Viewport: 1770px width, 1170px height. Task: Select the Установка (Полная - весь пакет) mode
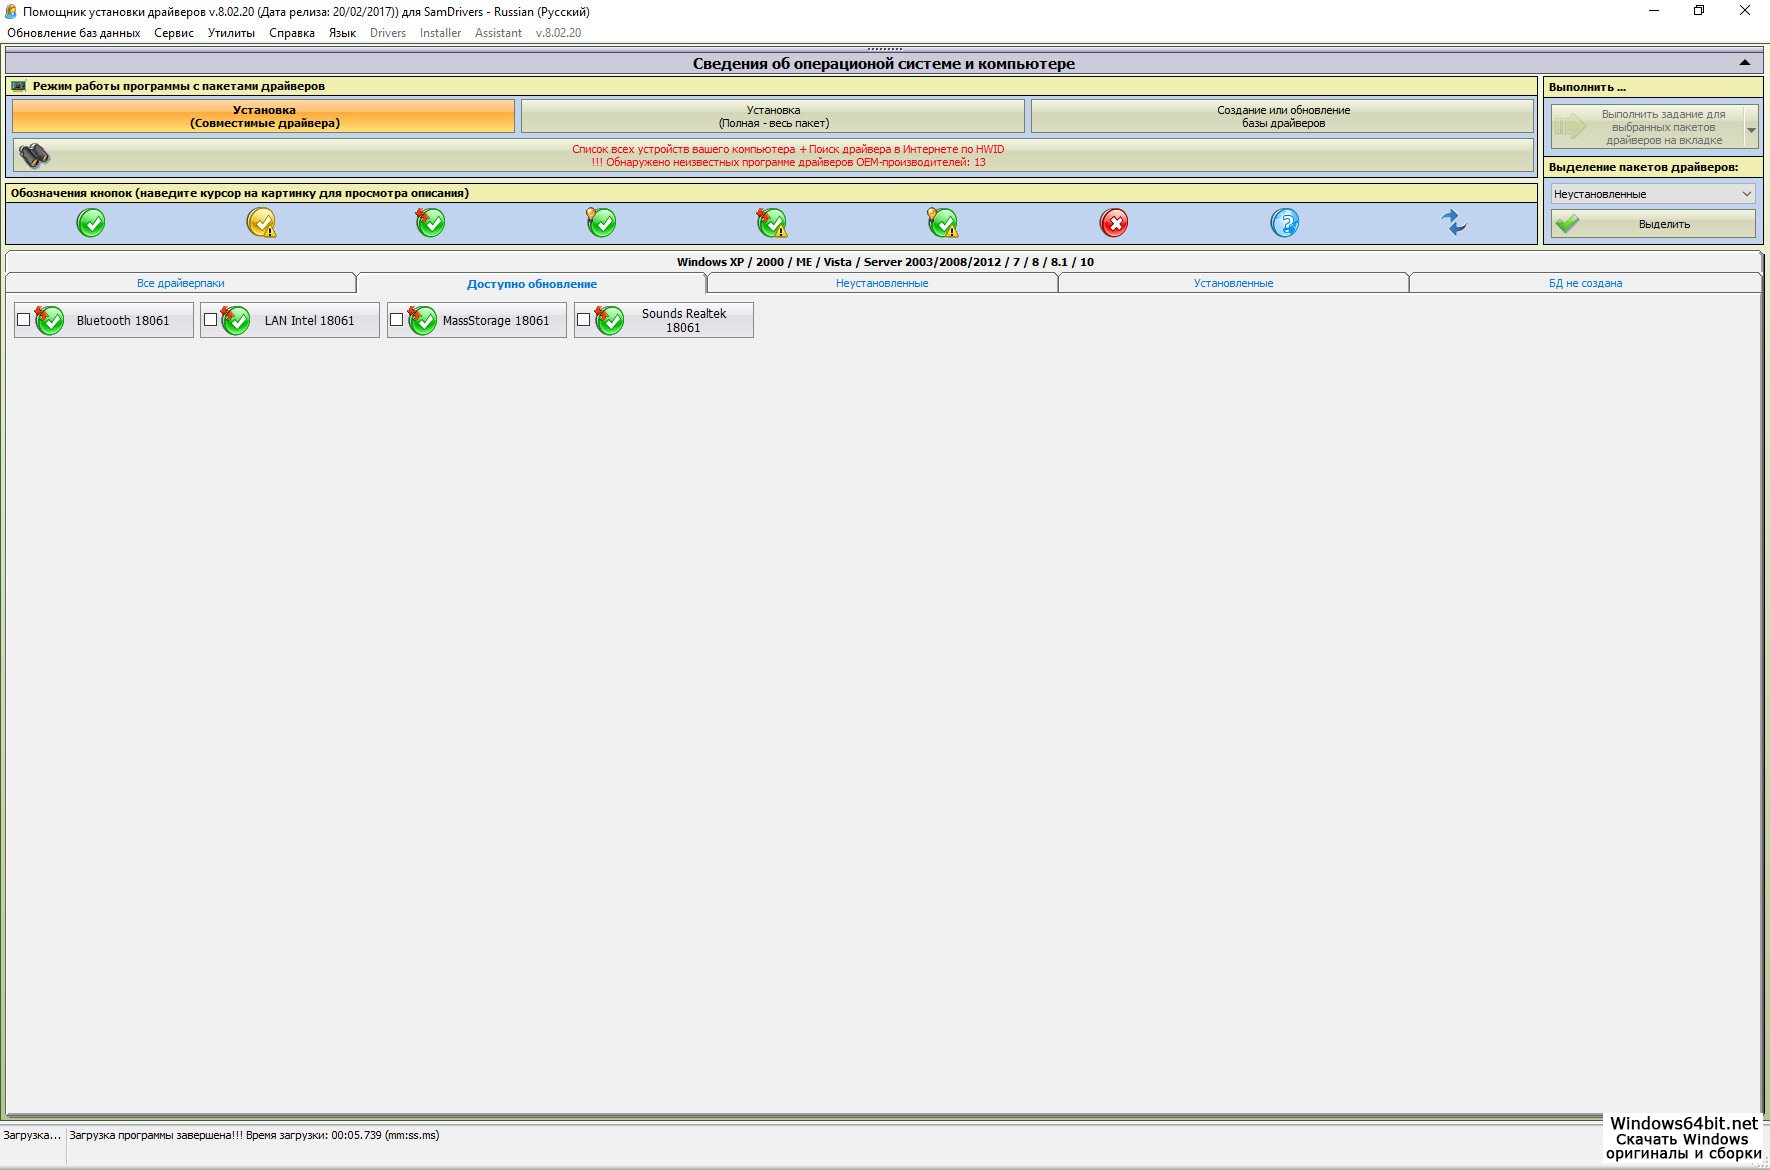click(x=773, y=116)
